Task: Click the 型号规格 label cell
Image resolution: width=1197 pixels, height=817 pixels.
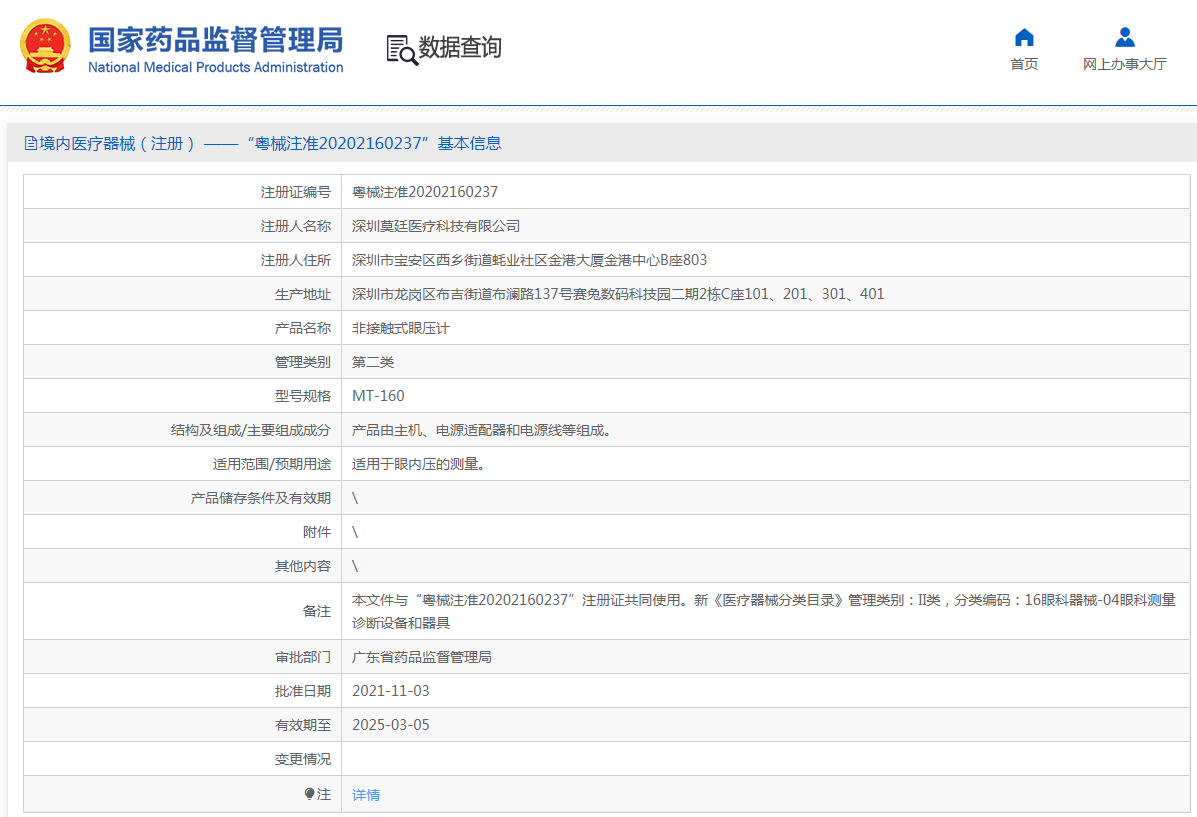Action: (182, 396)
